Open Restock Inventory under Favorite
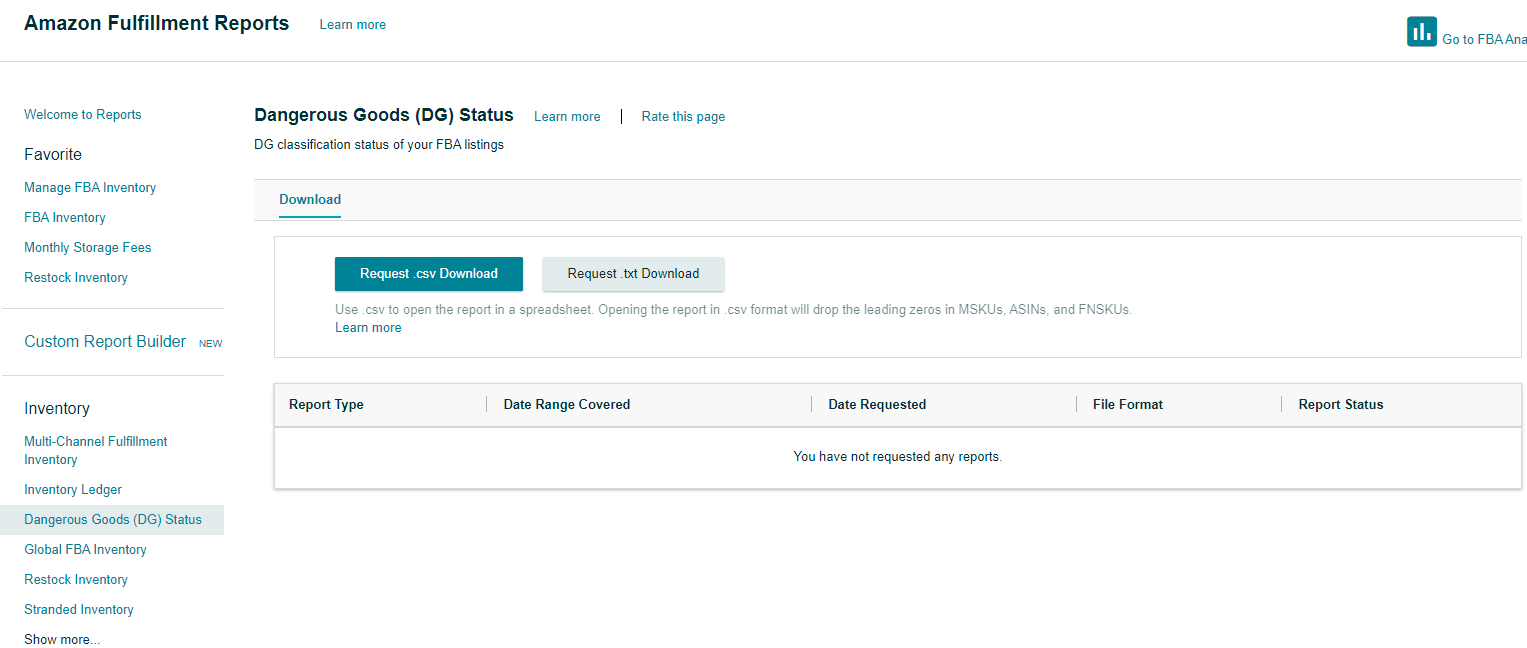The height and width of the screenshot is (648, 1527). click(76, 277)
